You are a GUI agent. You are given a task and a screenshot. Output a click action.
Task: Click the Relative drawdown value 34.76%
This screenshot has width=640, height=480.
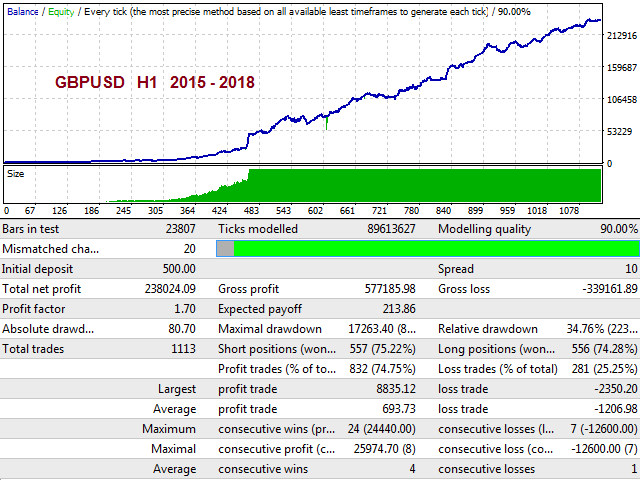click(x=602, y=329)
